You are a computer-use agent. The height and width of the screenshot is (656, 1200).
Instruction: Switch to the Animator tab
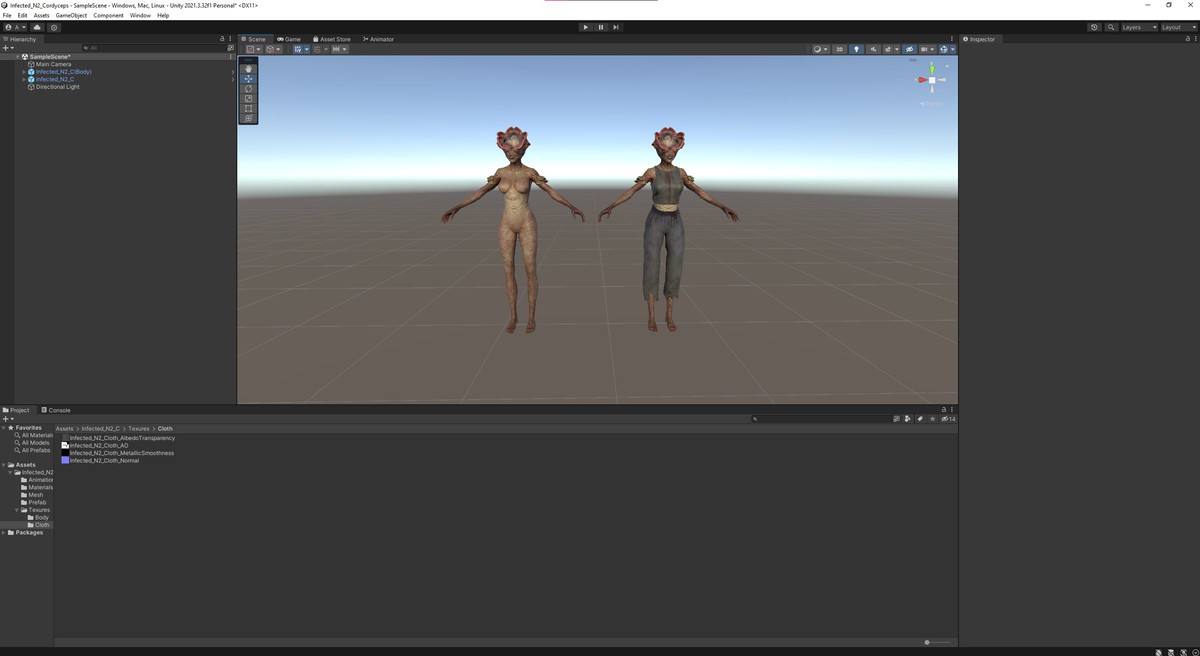379,39
